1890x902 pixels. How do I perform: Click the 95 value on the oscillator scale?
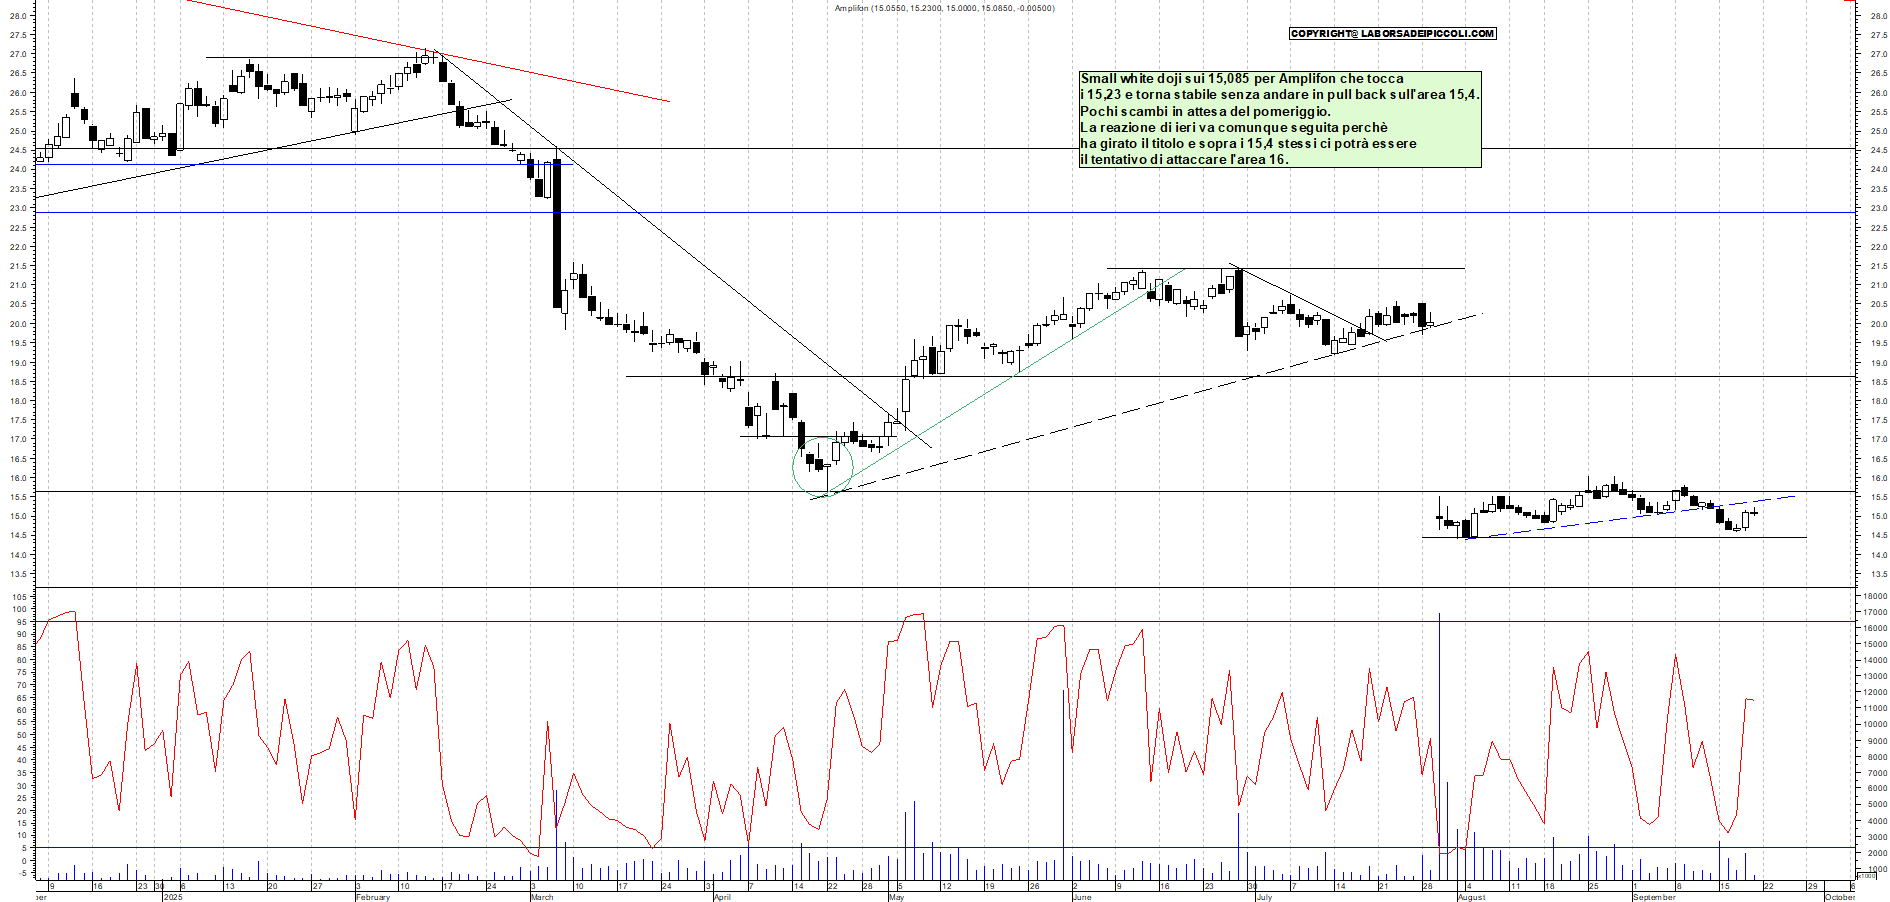point(22,622)
